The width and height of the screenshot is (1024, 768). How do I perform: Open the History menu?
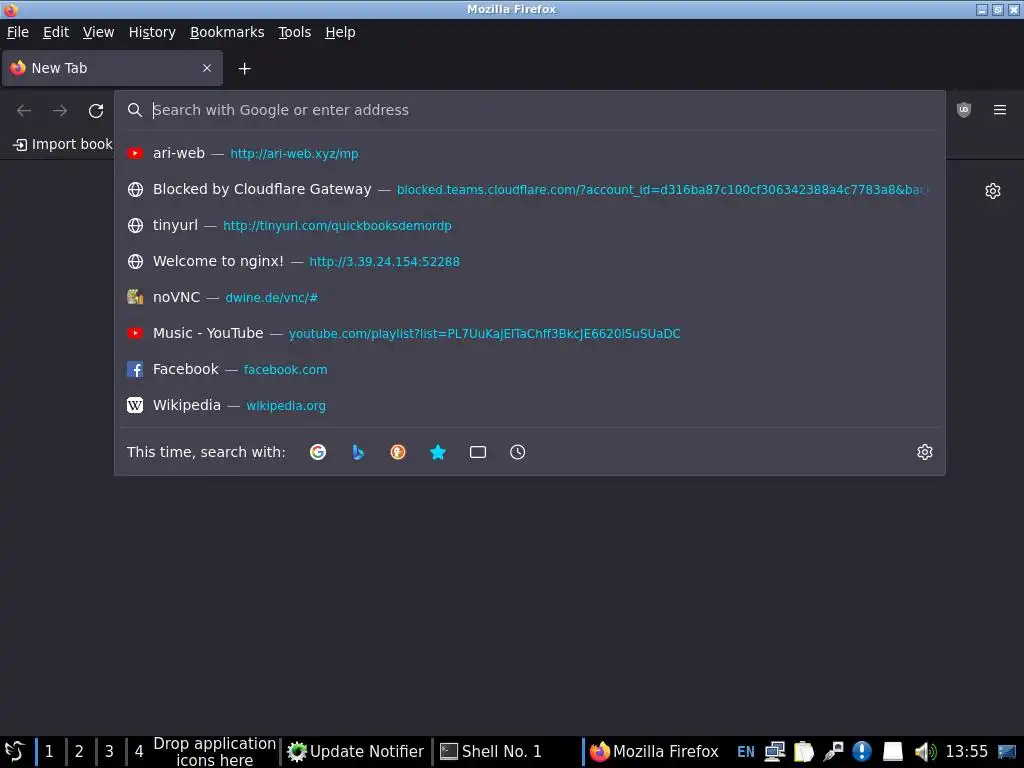[x=152, y=32]
